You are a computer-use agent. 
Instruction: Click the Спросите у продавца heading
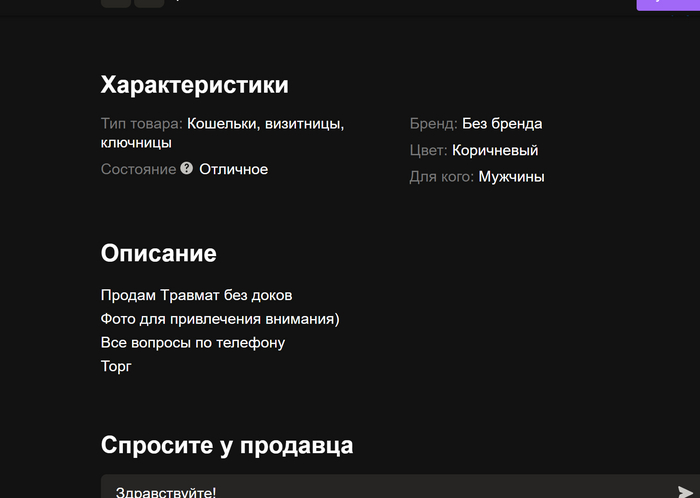pyautogui.click(x=227, y=445)
